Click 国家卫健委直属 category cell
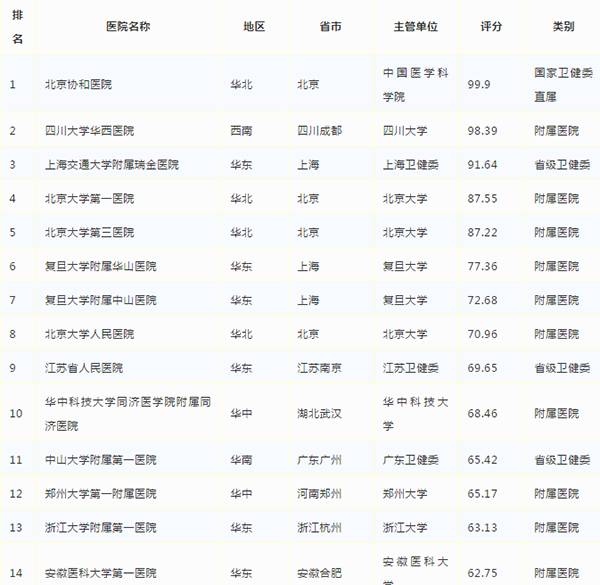 (x=562, y=83)
